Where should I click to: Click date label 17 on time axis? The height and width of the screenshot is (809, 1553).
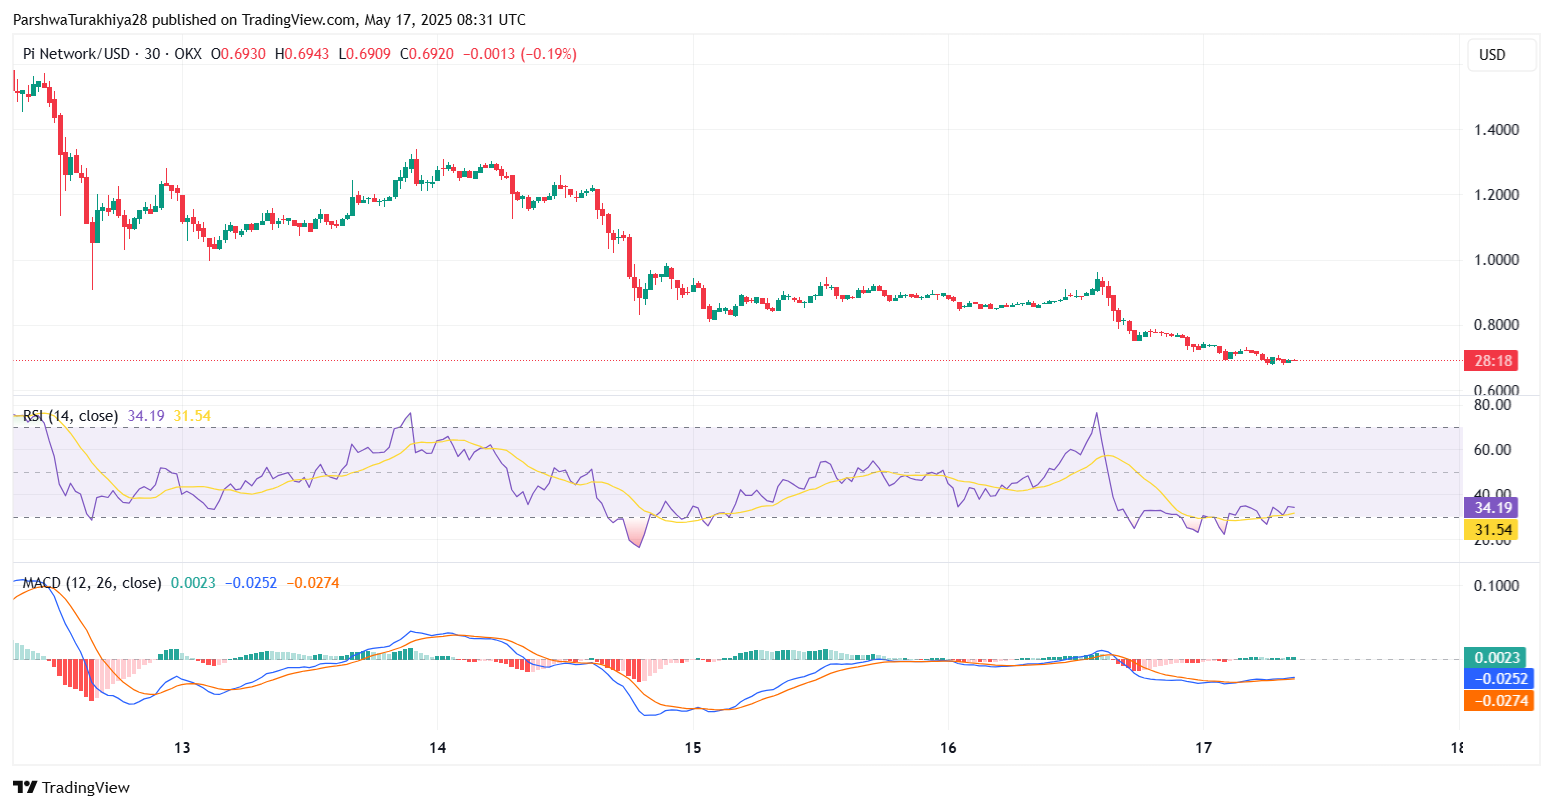click(1204, 748)
